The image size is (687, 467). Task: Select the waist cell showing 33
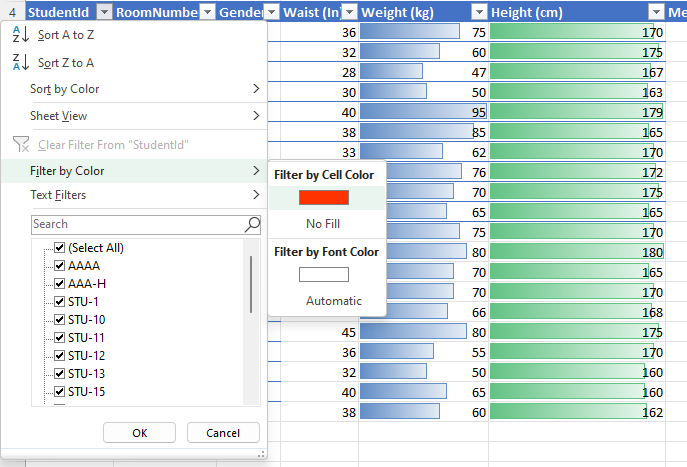[319, 152]
